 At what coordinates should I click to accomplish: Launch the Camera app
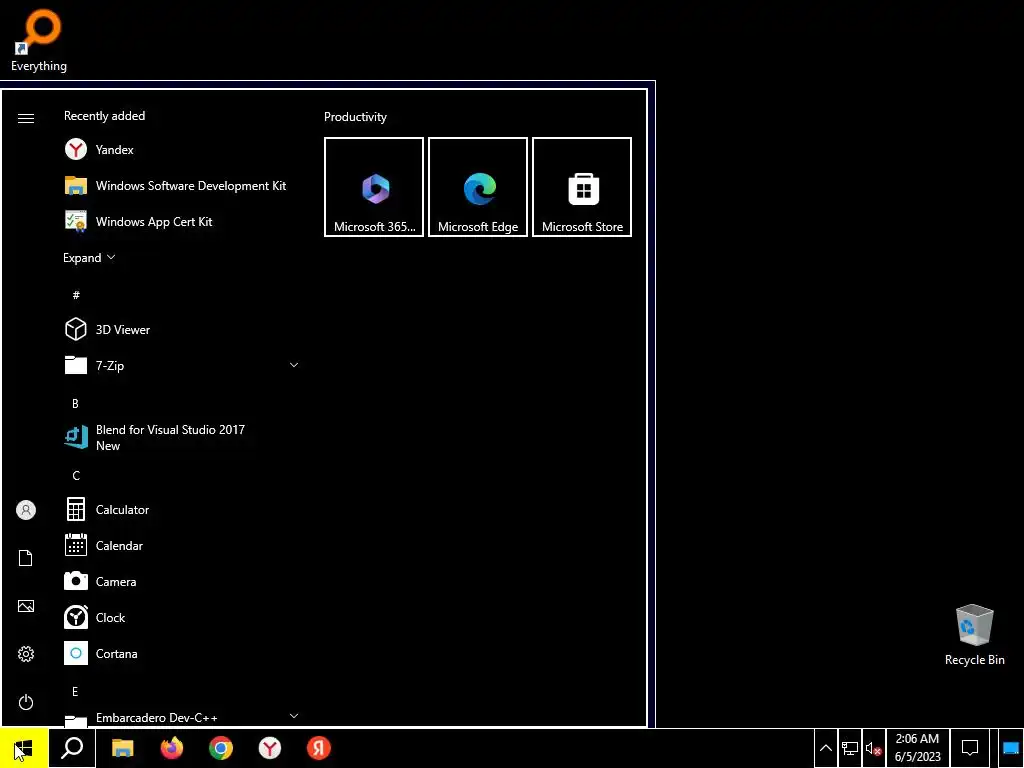(181, 581)
